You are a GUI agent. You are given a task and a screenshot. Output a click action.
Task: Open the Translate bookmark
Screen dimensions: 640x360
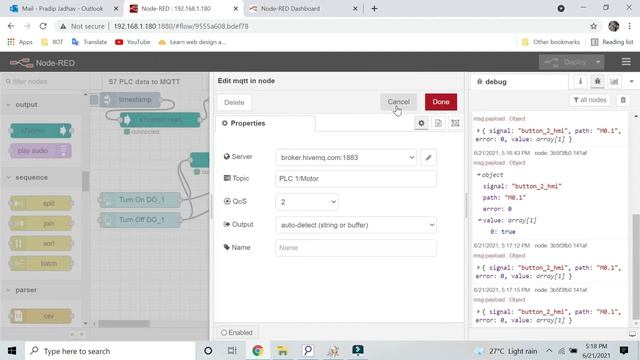(89, 42)
